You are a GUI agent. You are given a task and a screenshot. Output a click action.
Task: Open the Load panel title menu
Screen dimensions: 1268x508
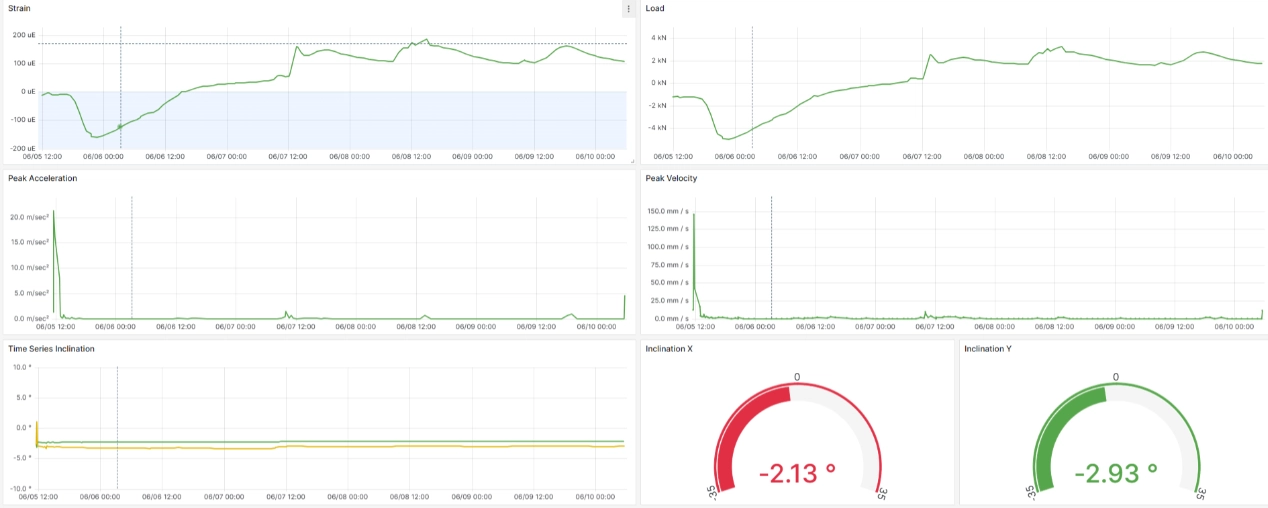655,9
